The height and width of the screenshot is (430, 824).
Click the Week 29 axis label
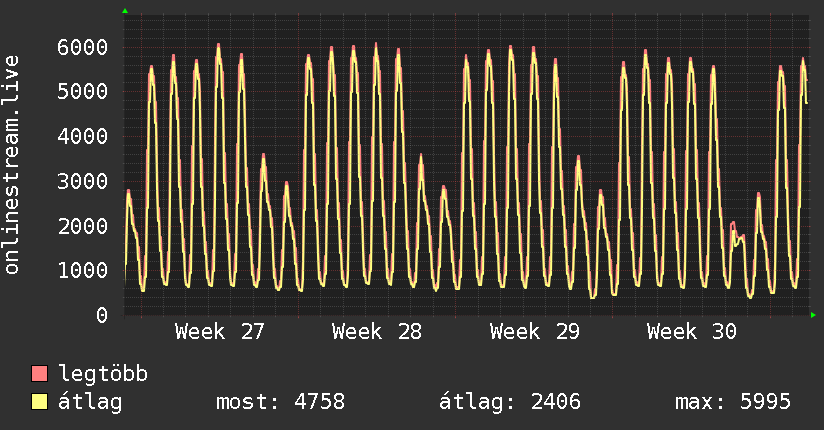click(x=534, y=332)
